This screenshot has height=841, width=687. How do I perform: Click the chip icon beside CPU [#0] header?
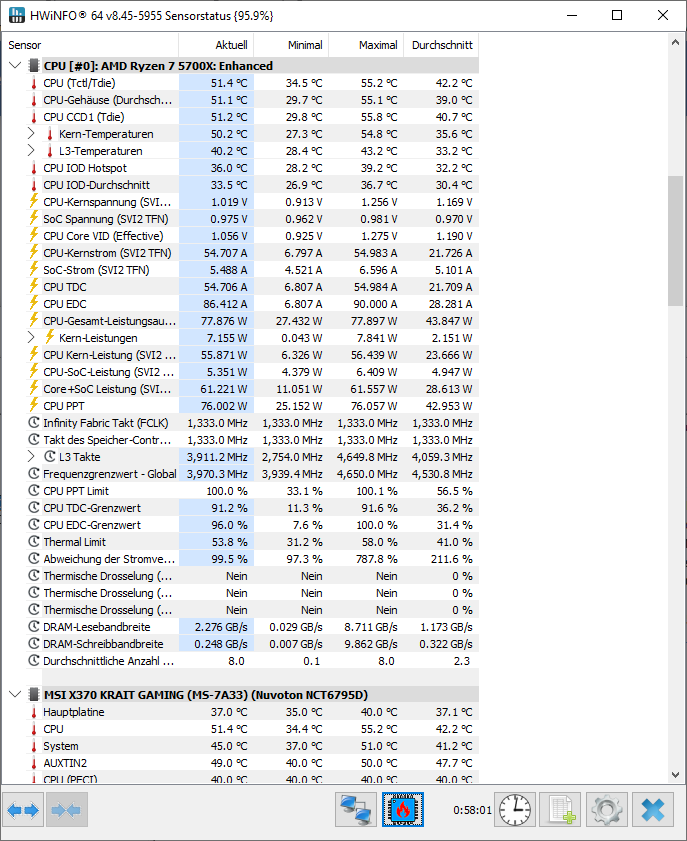[x=34, y=66]
